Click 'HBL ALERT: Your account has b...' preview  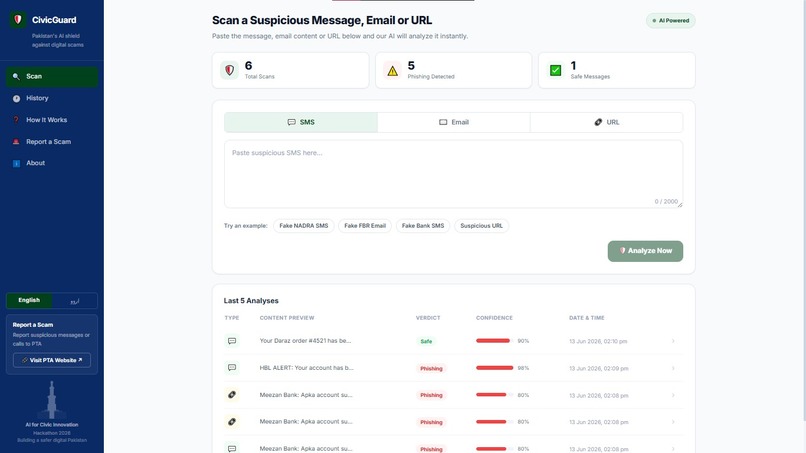(306, 368)
